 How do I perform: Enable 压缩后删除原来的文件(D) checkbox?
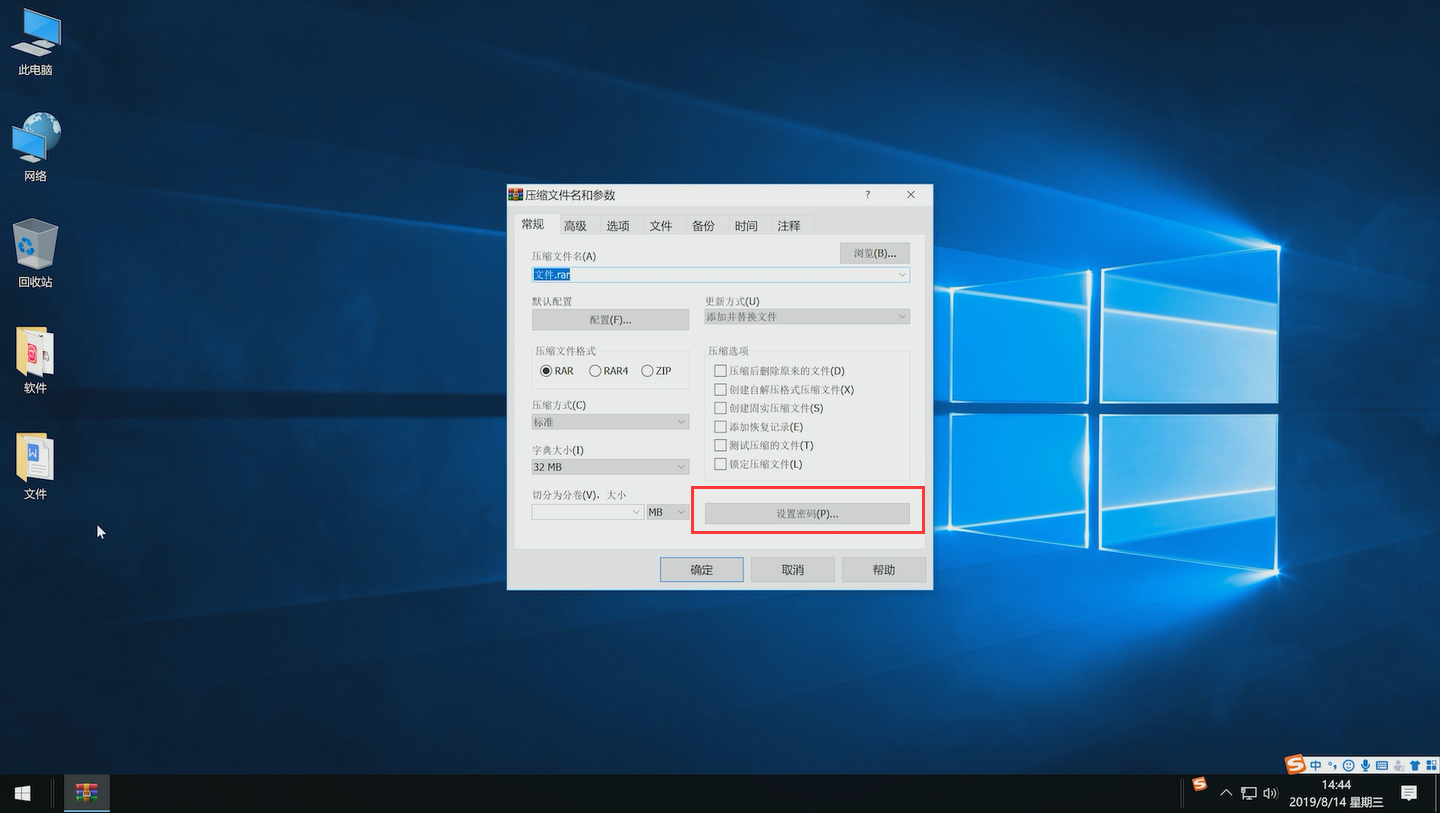tap(720, 371)
